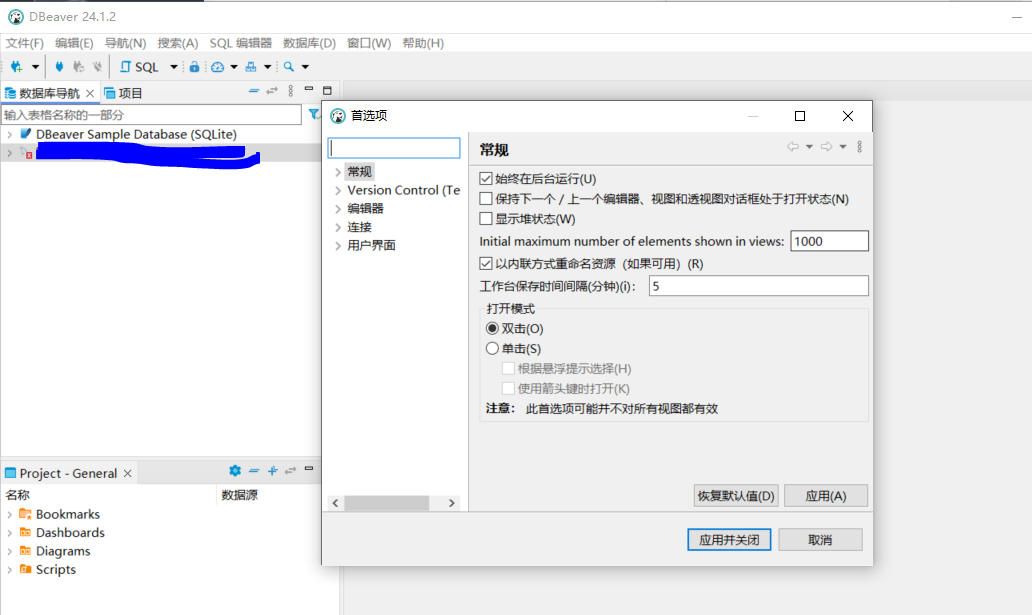Expand Bookmarks folder in Project panel

9,514
